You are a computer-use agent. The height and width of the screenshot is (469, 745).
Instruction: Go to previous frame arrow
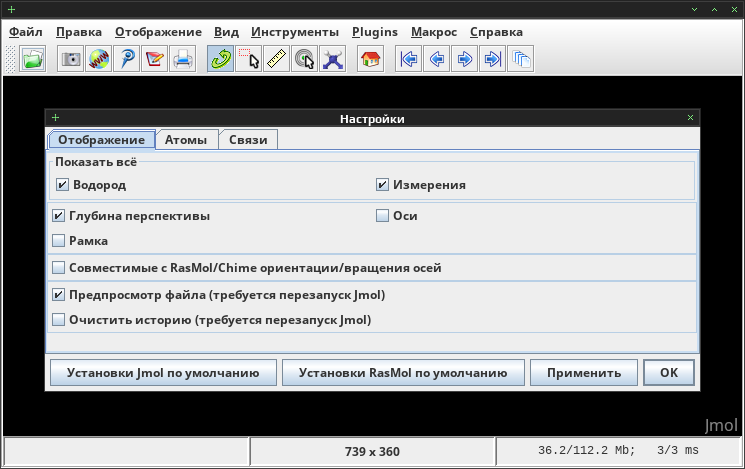coord(437,59)
